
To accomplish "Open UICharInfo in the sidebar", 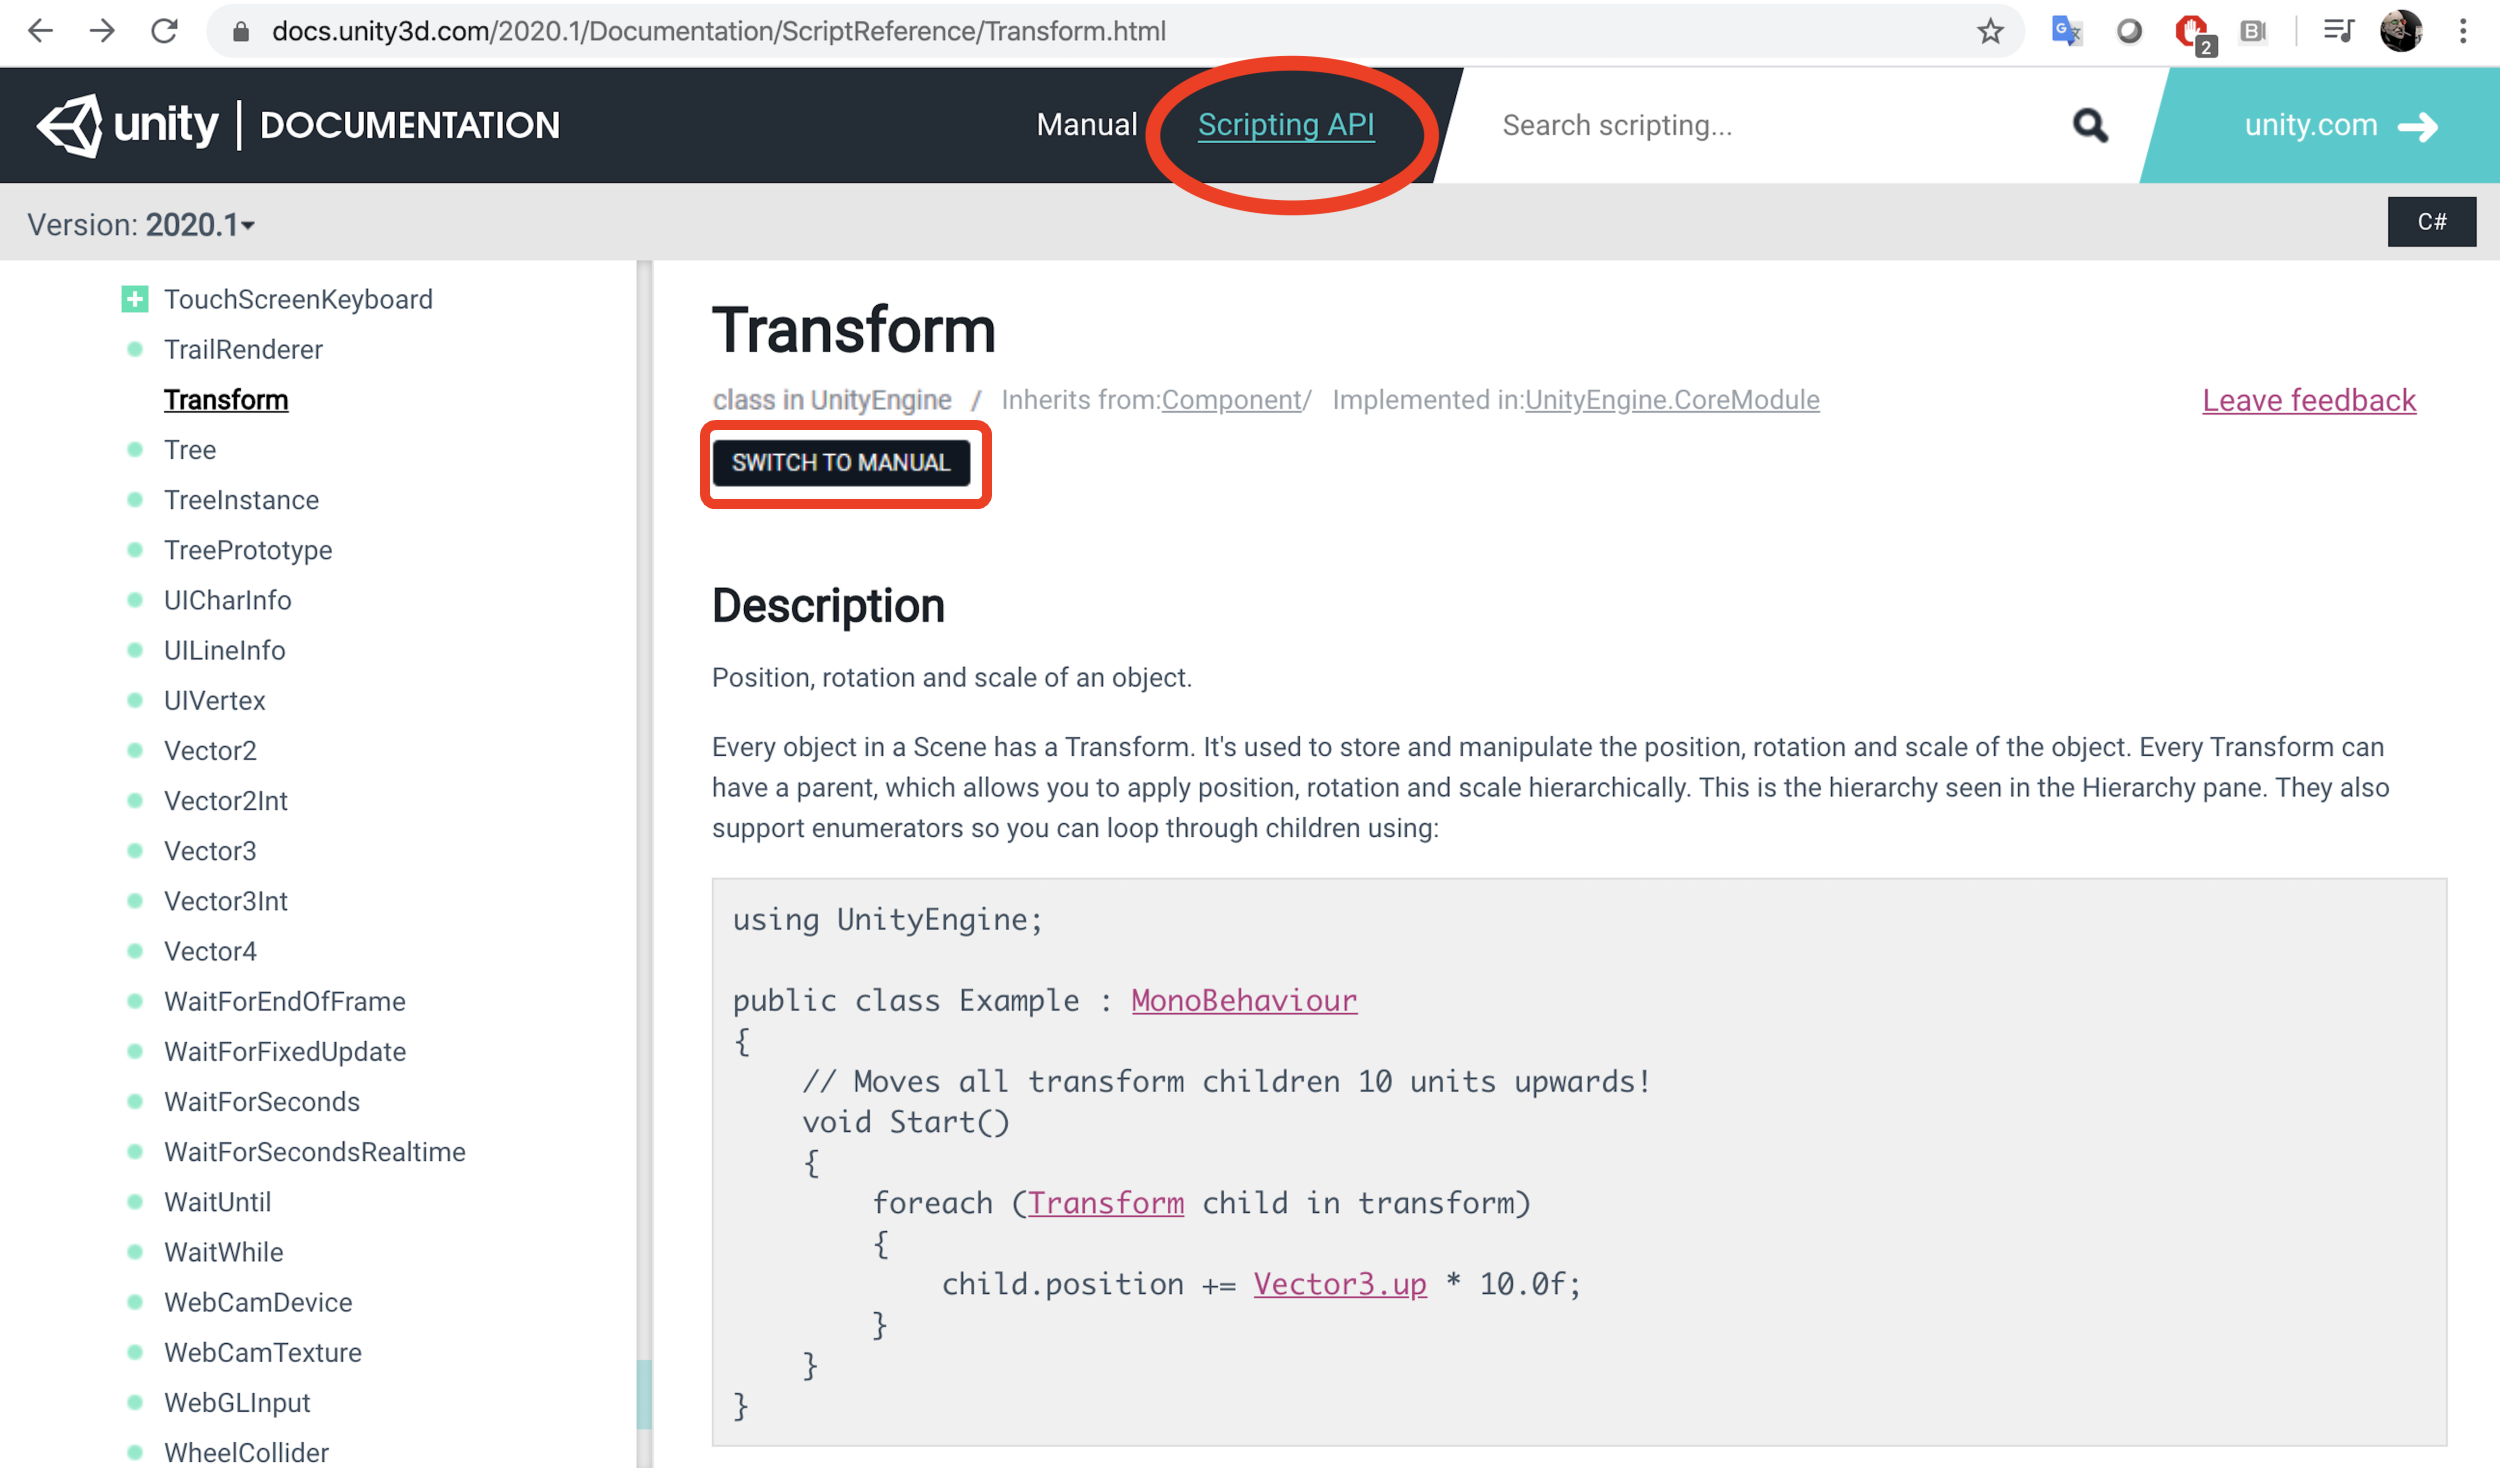I will click(x=228, y=600).
